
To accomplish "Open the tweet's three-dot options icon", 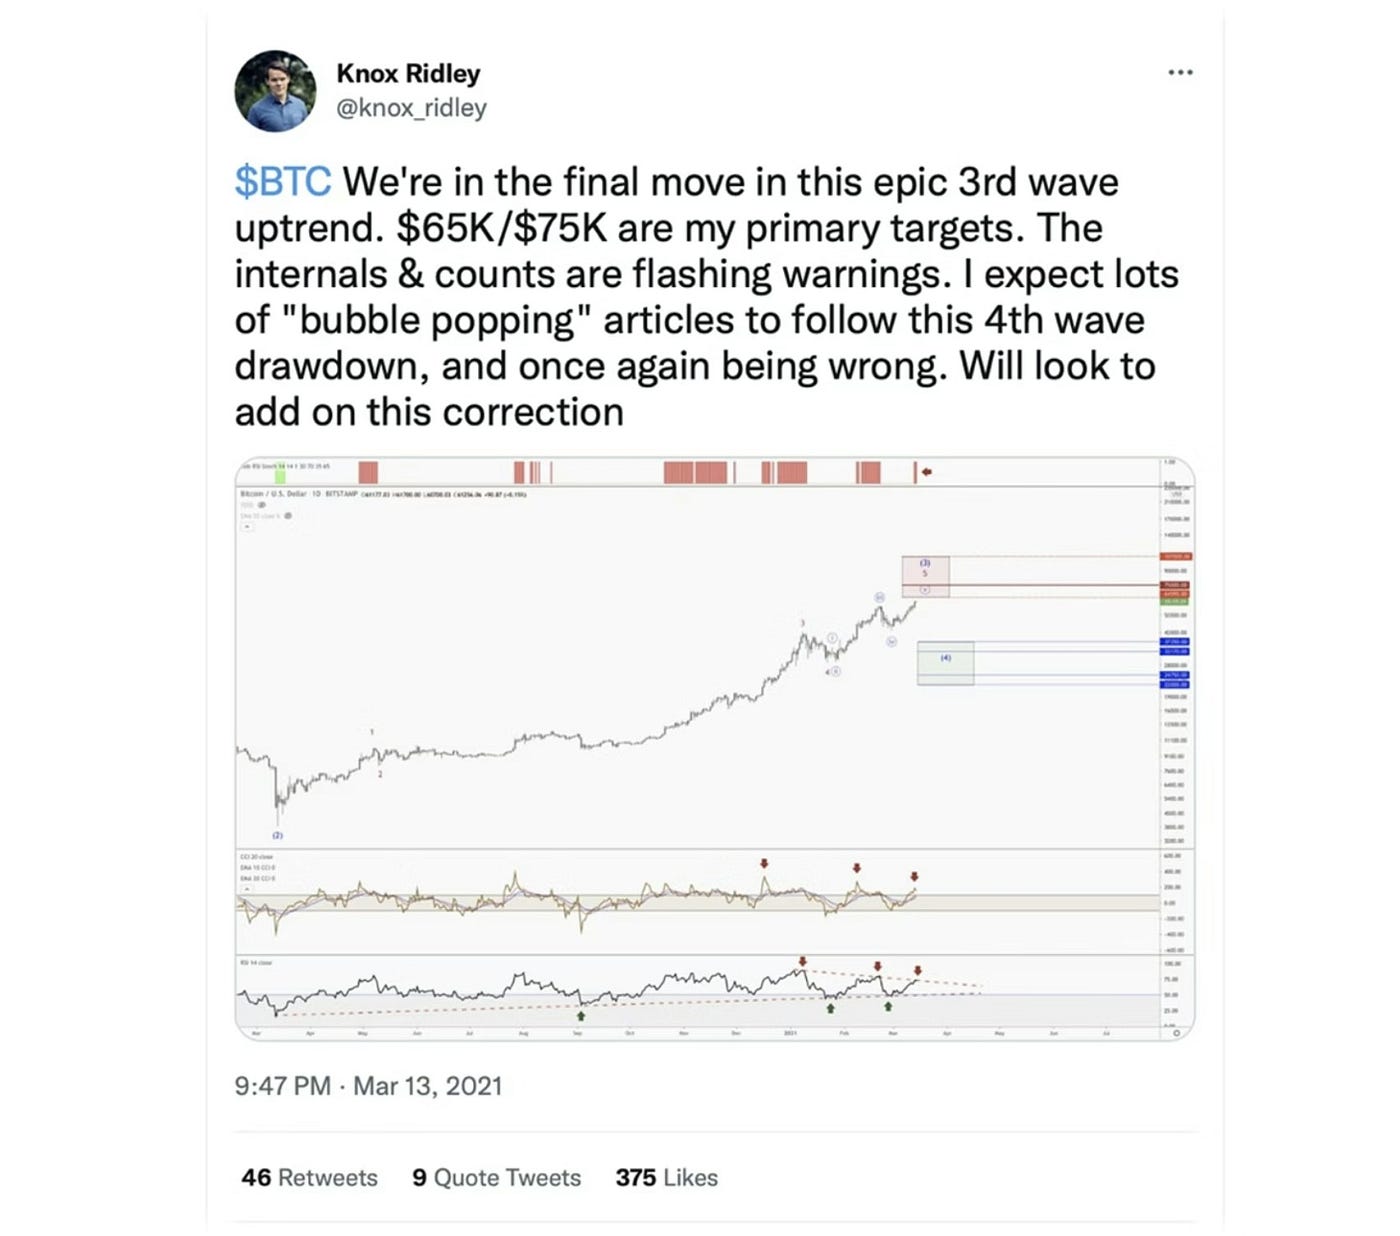I will coord(1181,71).
